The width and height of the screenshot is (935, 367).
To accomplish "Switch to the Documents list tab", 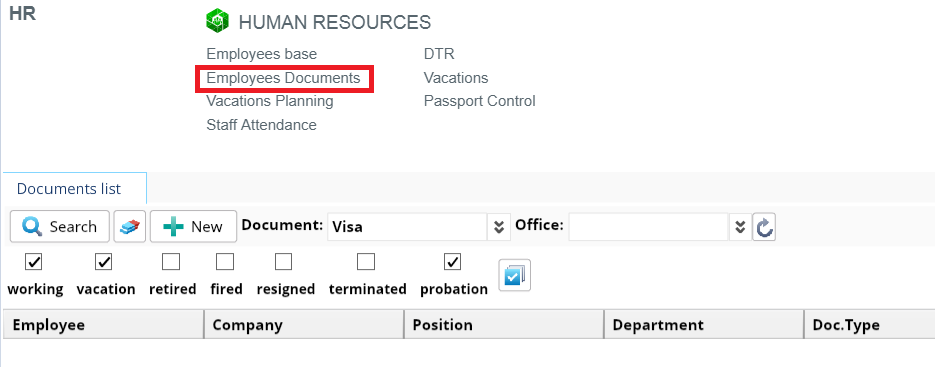I will [69, 189].
